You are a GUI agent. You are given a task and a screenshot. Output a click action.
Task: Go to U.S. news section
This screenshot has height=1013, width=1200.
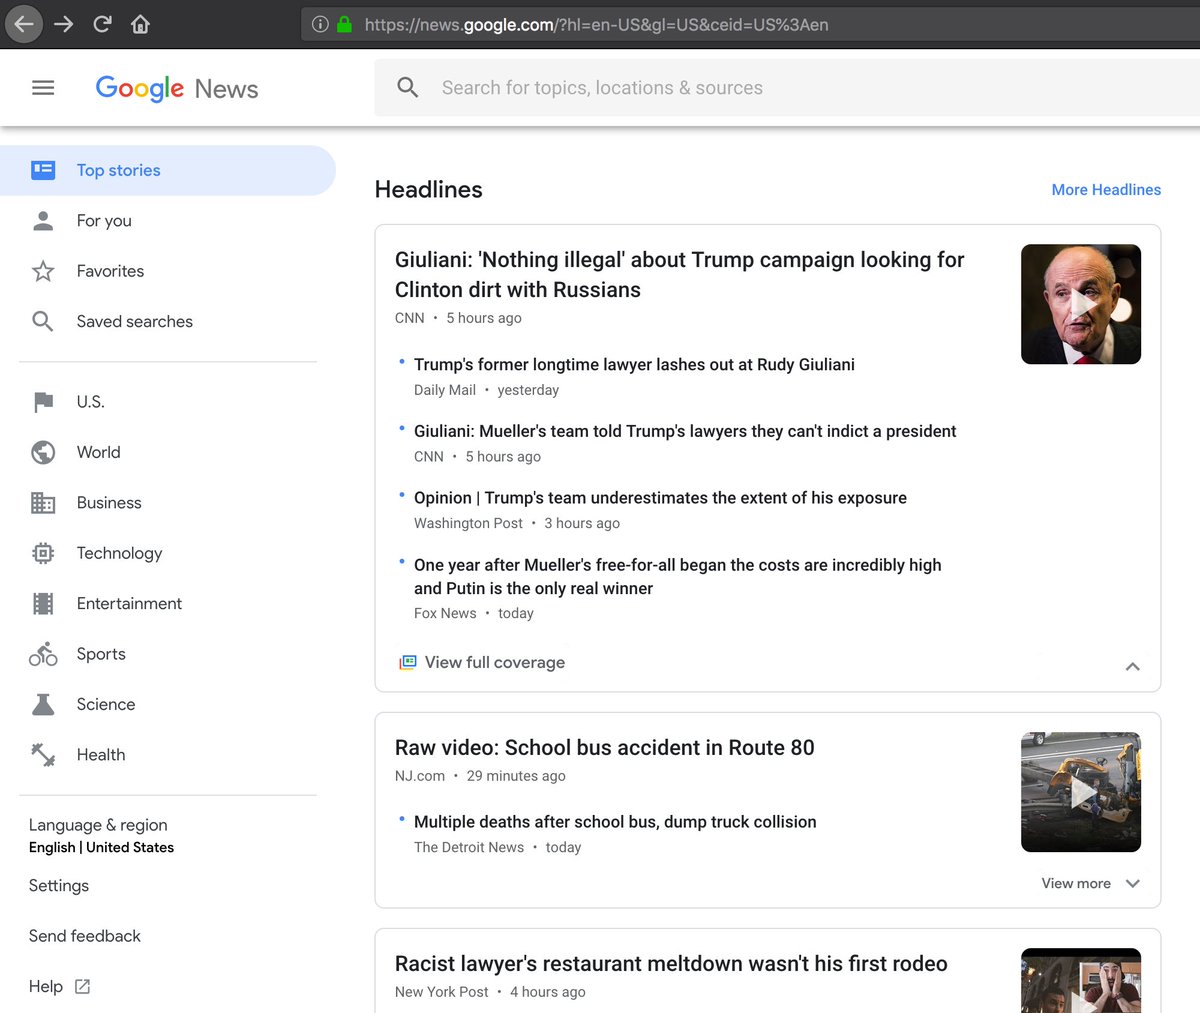click(90, 402)
